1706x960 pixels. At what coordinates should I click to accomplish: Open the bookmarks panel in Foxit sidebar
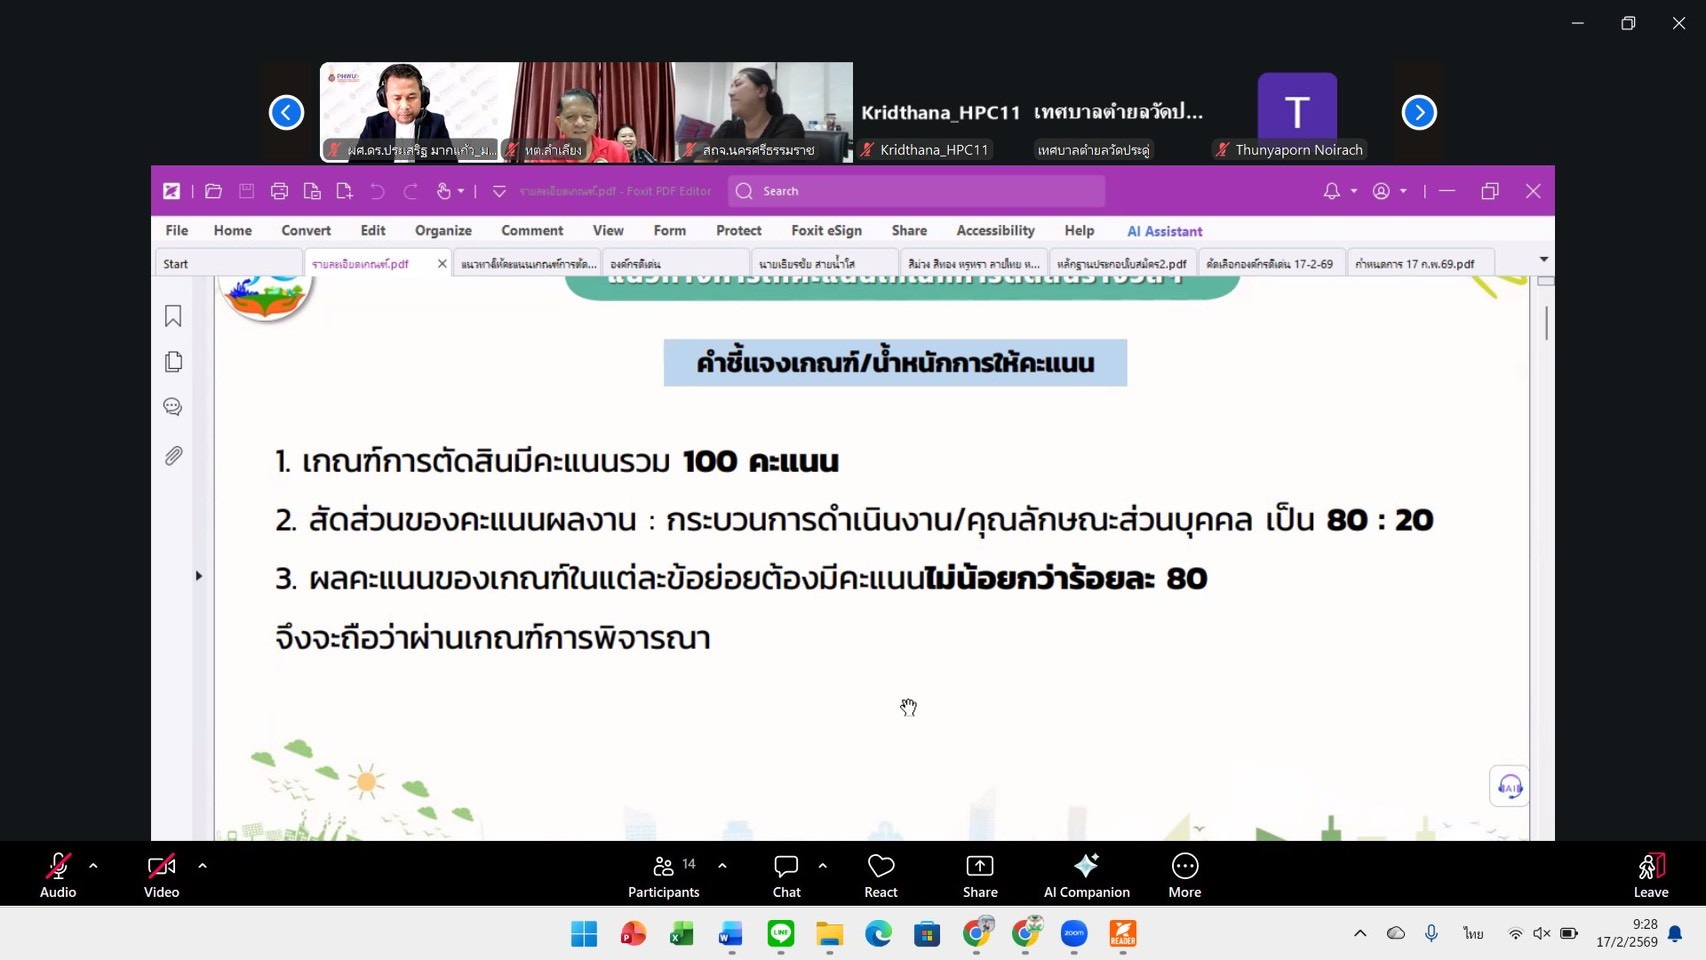click(173, 317)
